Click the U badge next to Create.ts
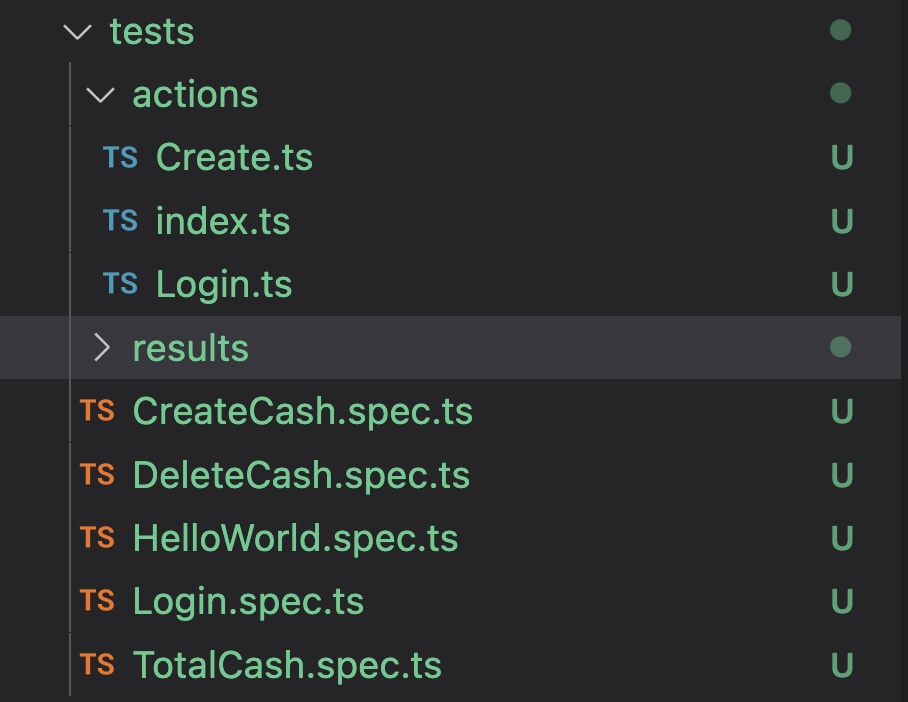Screen dimensions: 908x702 coord(840,157)
